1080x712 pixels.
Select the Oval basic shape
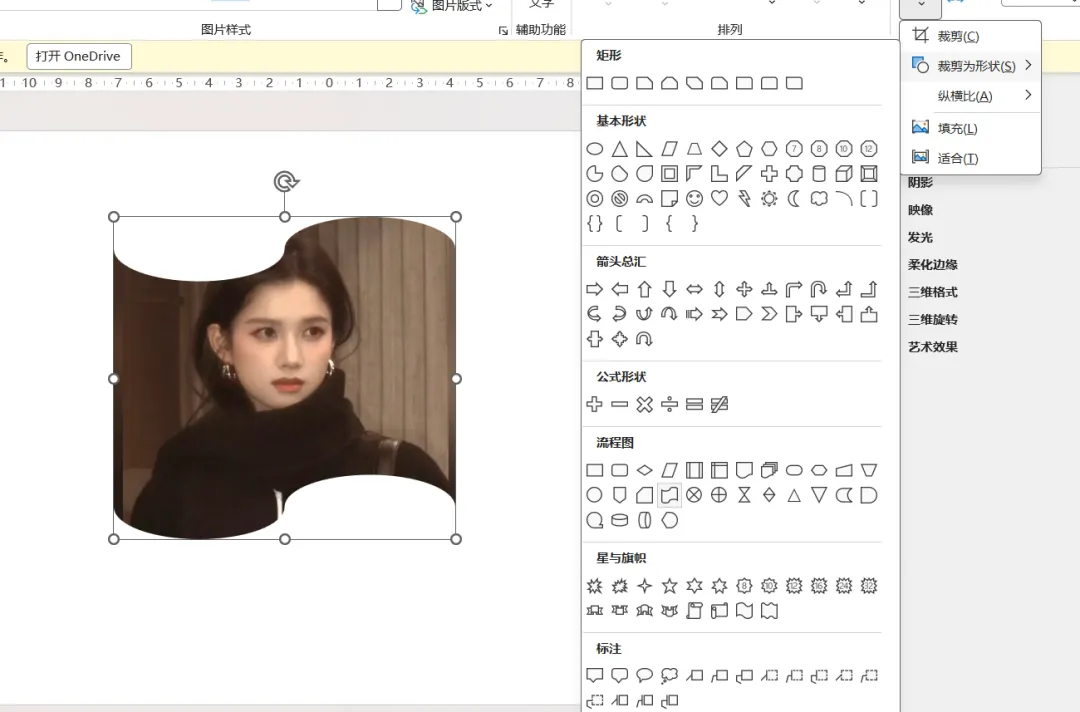click(595, 149)
